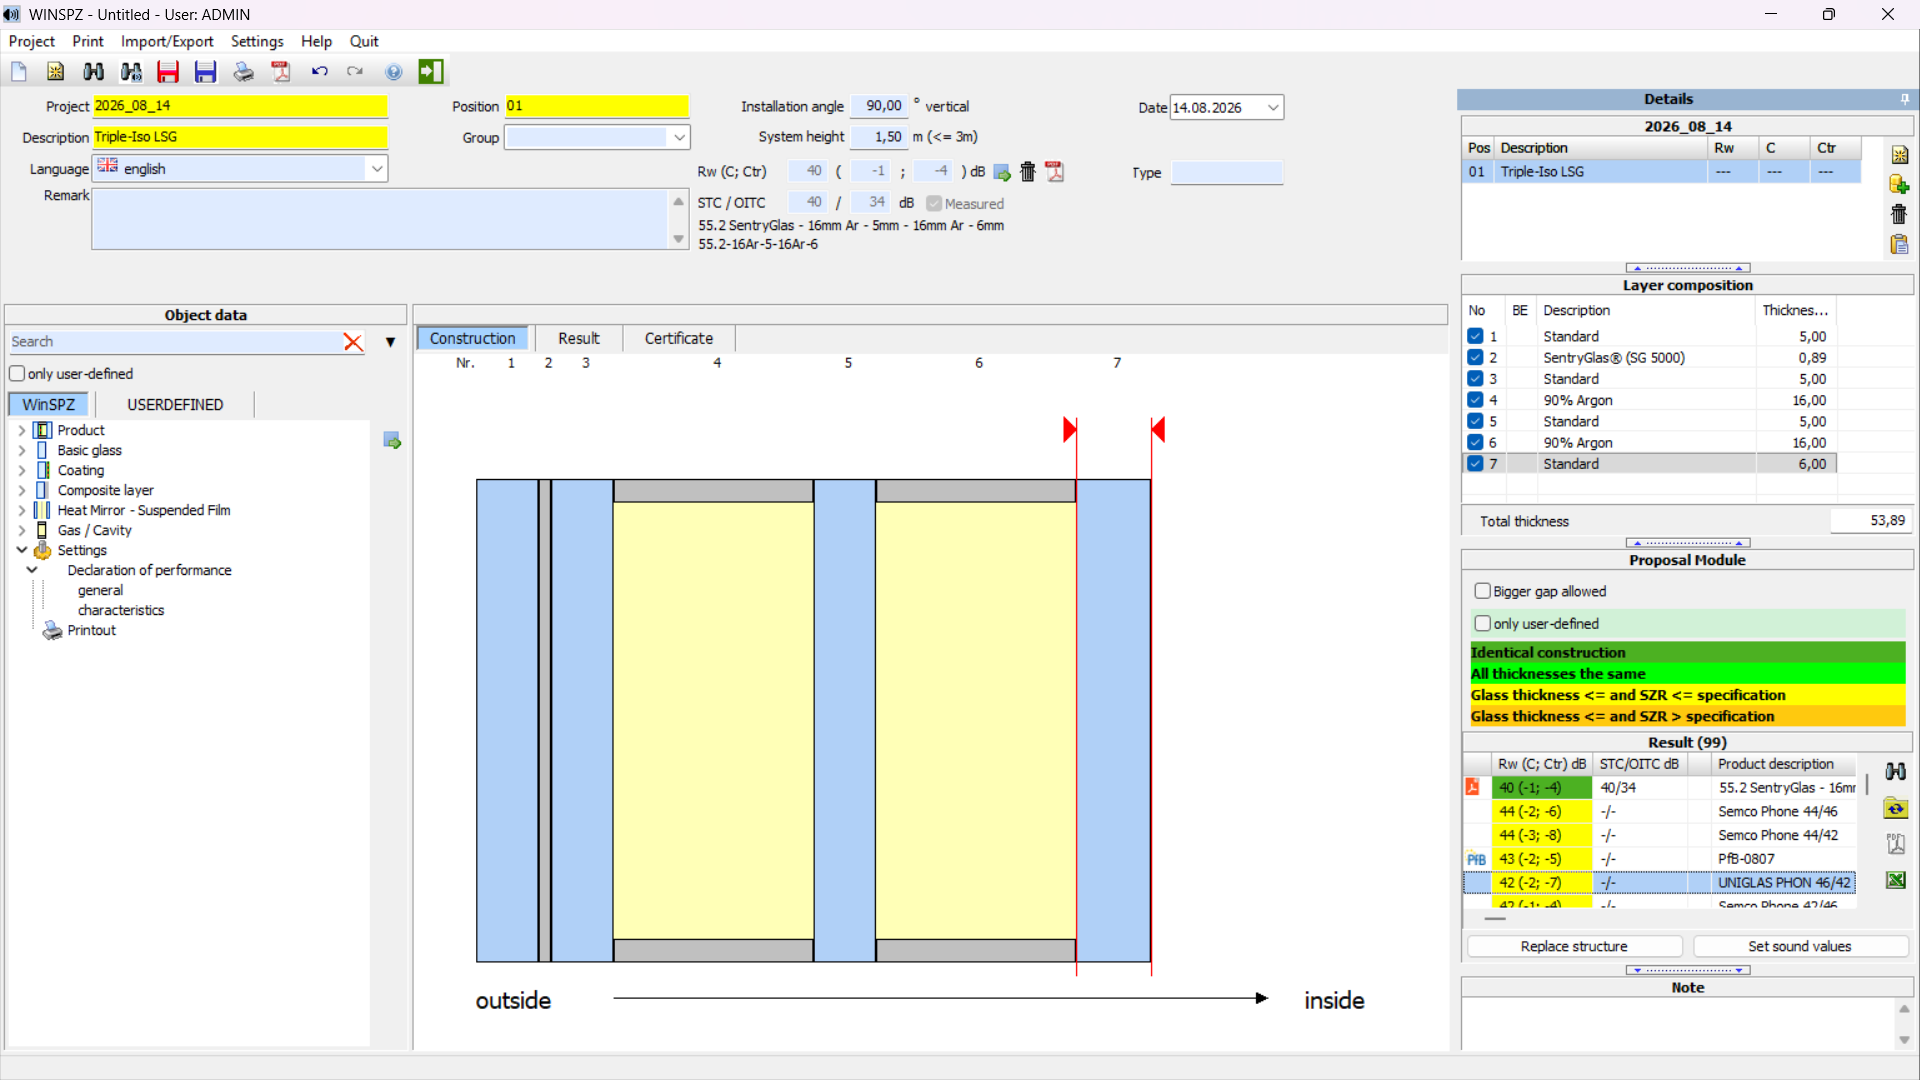Enable 'Bigger gap allowed' checkbox

1483,592
